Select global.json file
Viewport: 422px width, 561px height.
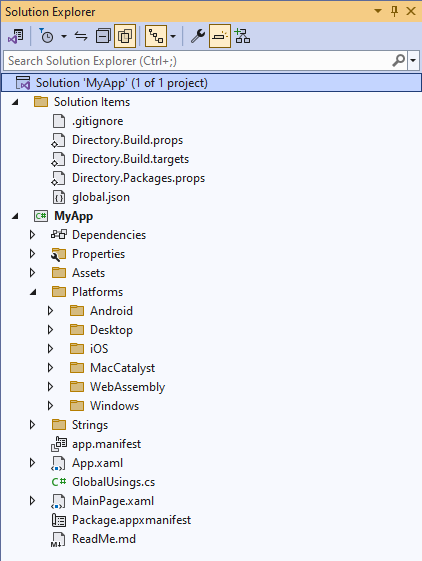(x=101, y=197)
